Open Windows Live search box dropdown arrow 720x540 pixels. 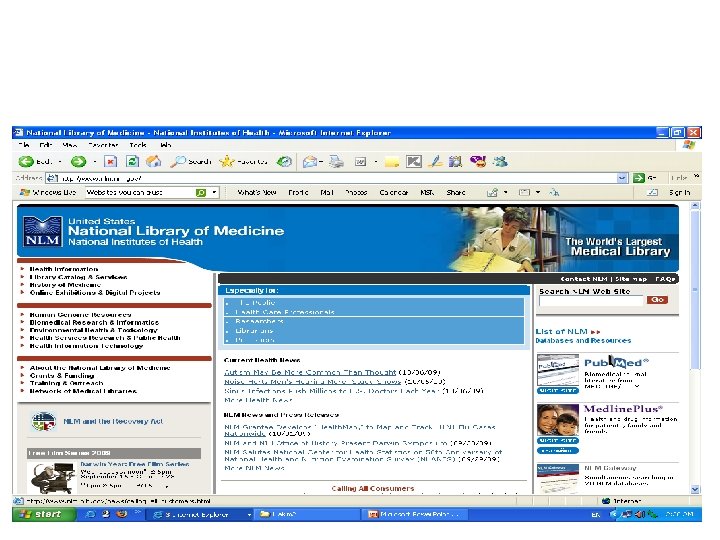click(214, 193)
